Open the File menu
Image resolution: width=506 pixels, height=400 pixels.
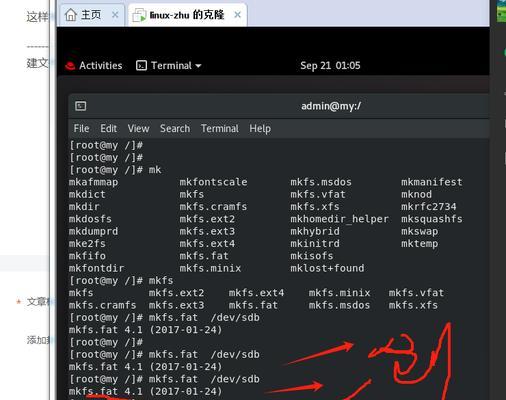[81, 128]
